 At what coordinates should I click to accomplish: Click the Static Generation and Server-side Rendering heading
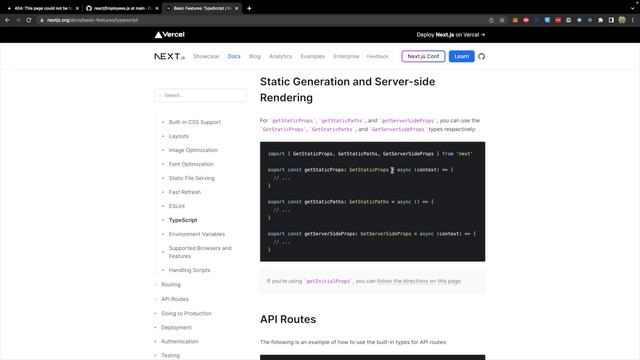[347, 89]
